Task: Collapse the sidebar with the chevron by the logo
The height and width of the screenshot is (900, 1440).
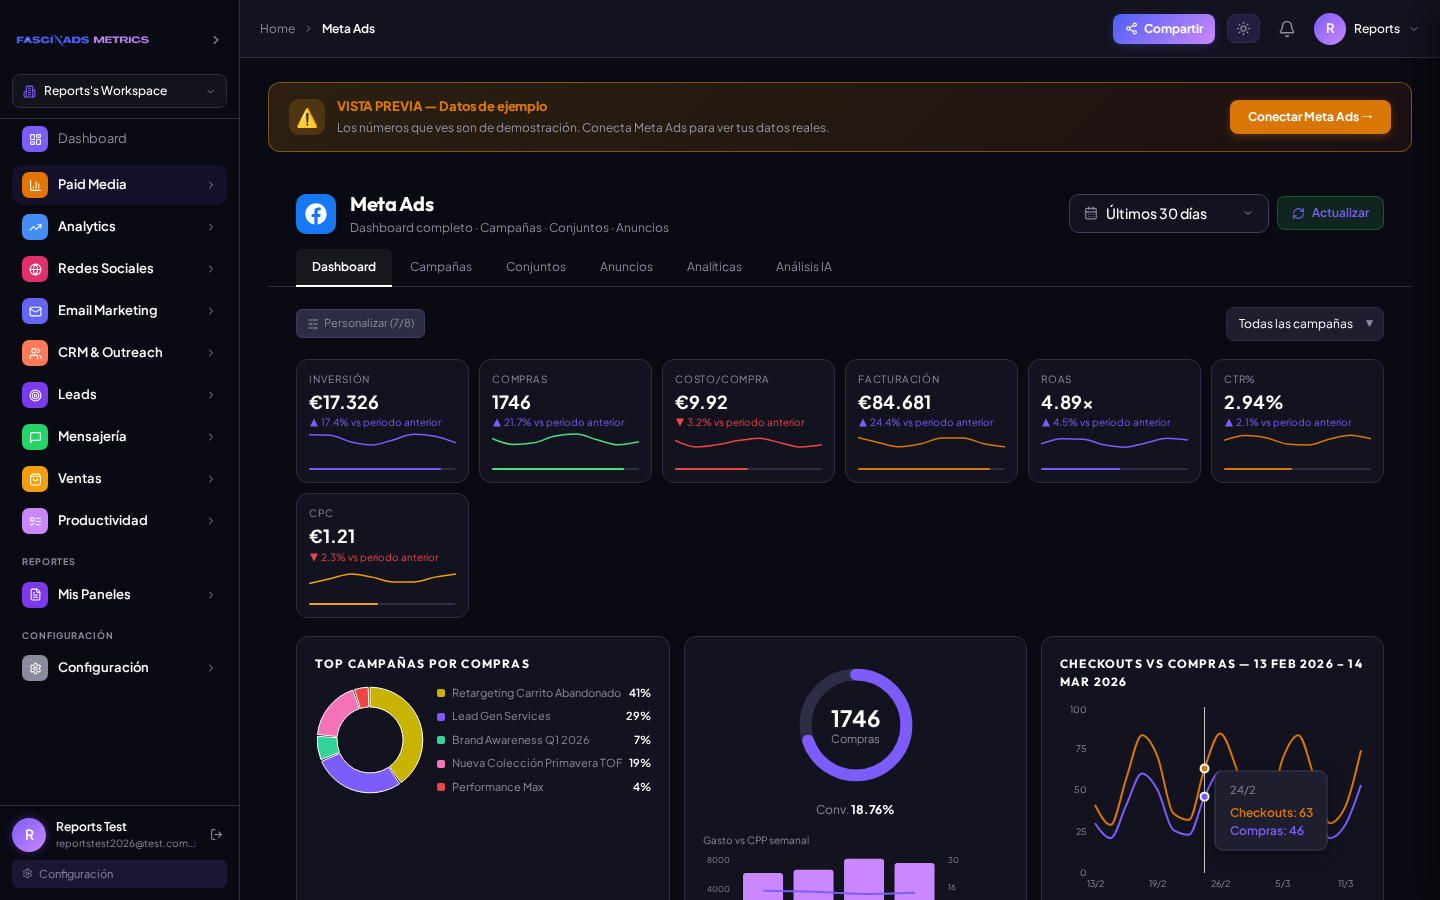Action: 216,40
